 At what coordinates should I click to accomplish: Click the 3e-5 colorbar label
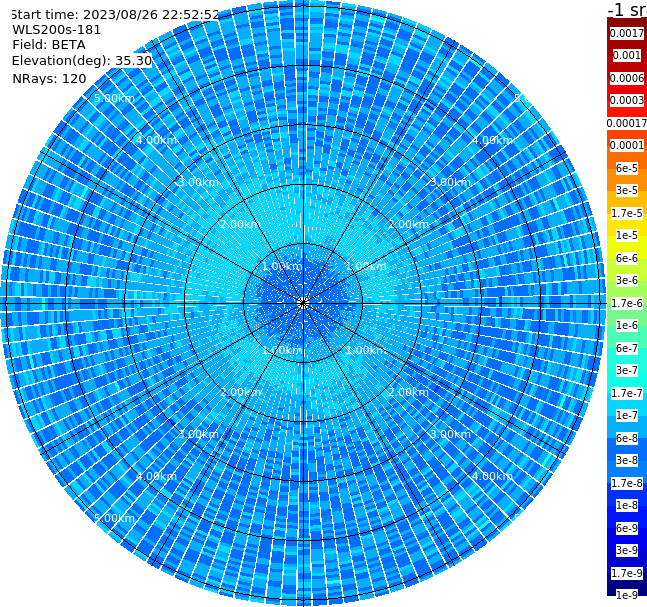tap(627, 190)
